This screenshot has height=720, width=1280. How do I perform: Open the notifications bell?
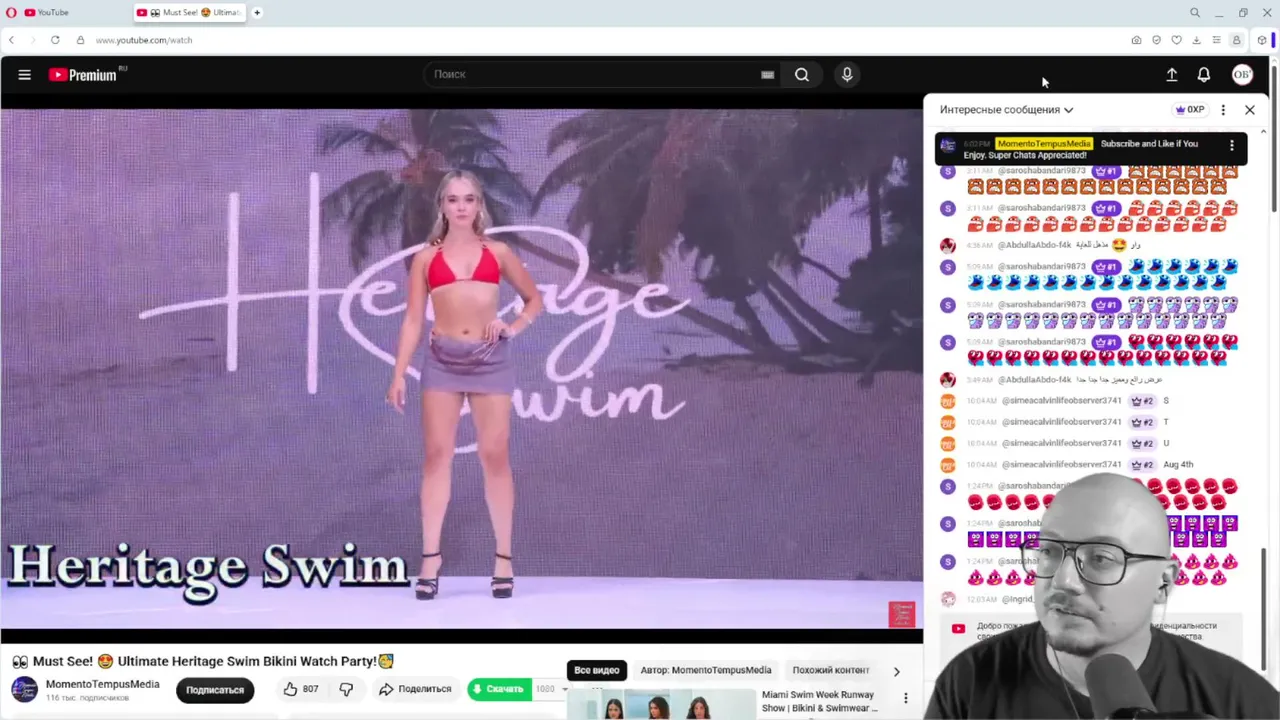pyautogui.click(x=1204, y=74)
